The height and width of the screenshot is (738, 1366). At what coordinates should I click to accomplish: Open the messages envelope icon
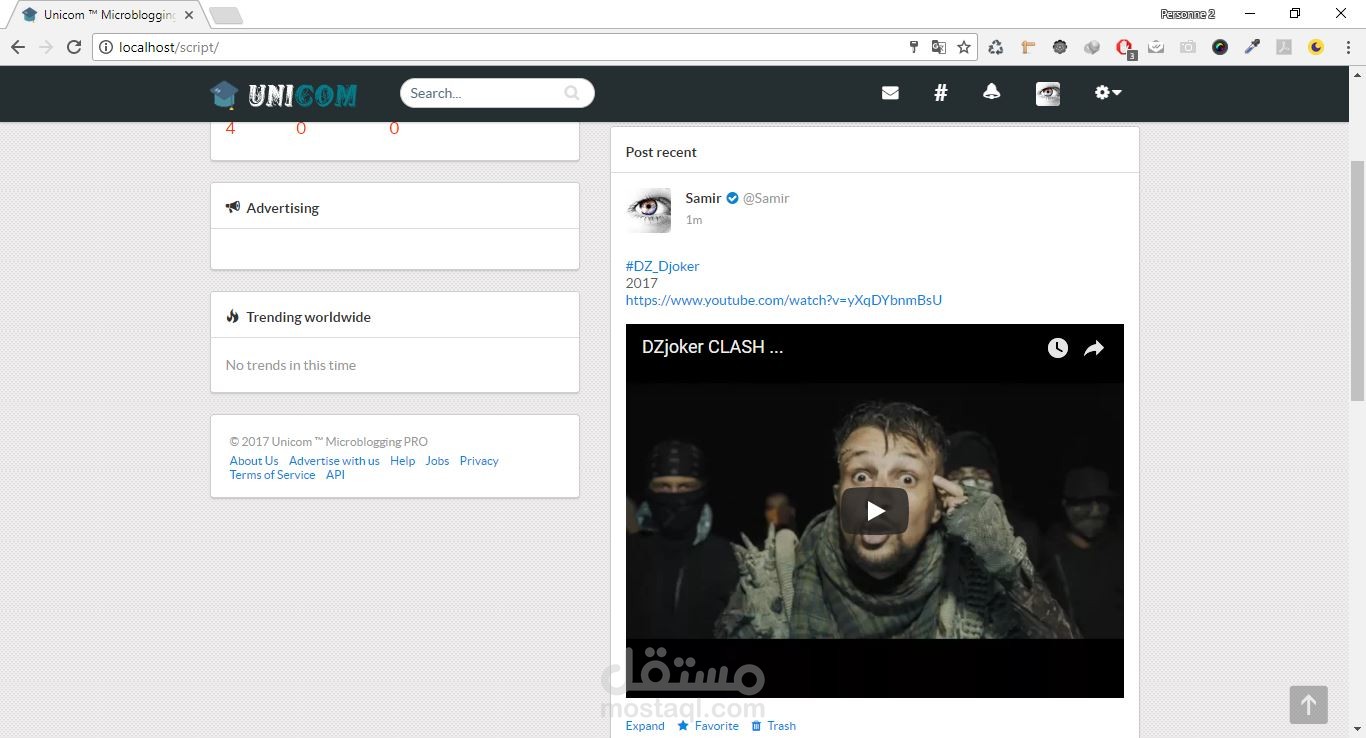pos(890,93)
